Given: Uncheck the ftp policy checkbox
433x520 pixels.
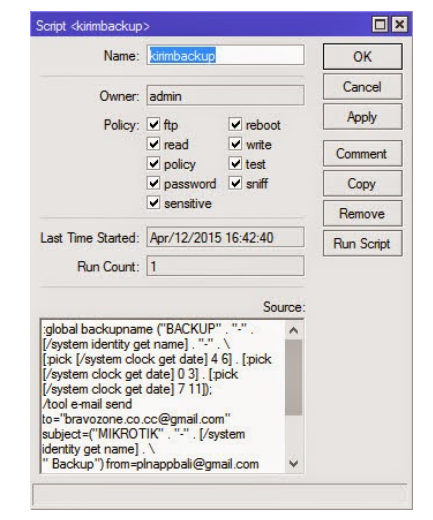Looking at the screenshot, I should point(154,125).
